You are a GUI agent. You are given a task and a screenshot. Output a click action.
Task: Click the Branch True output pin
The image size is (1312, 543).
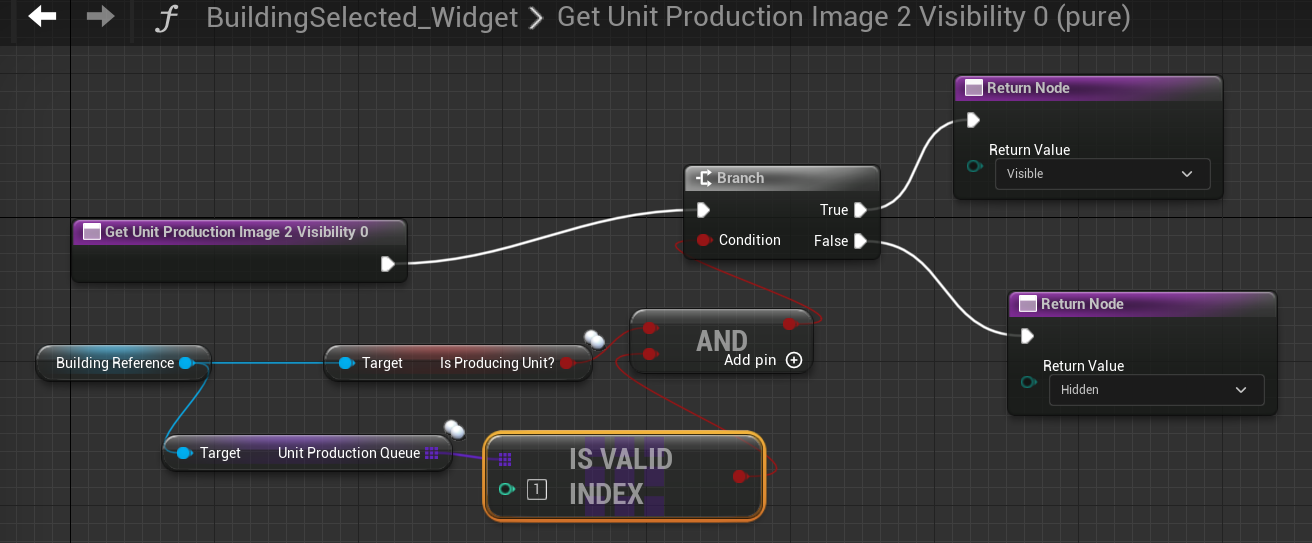860,210
